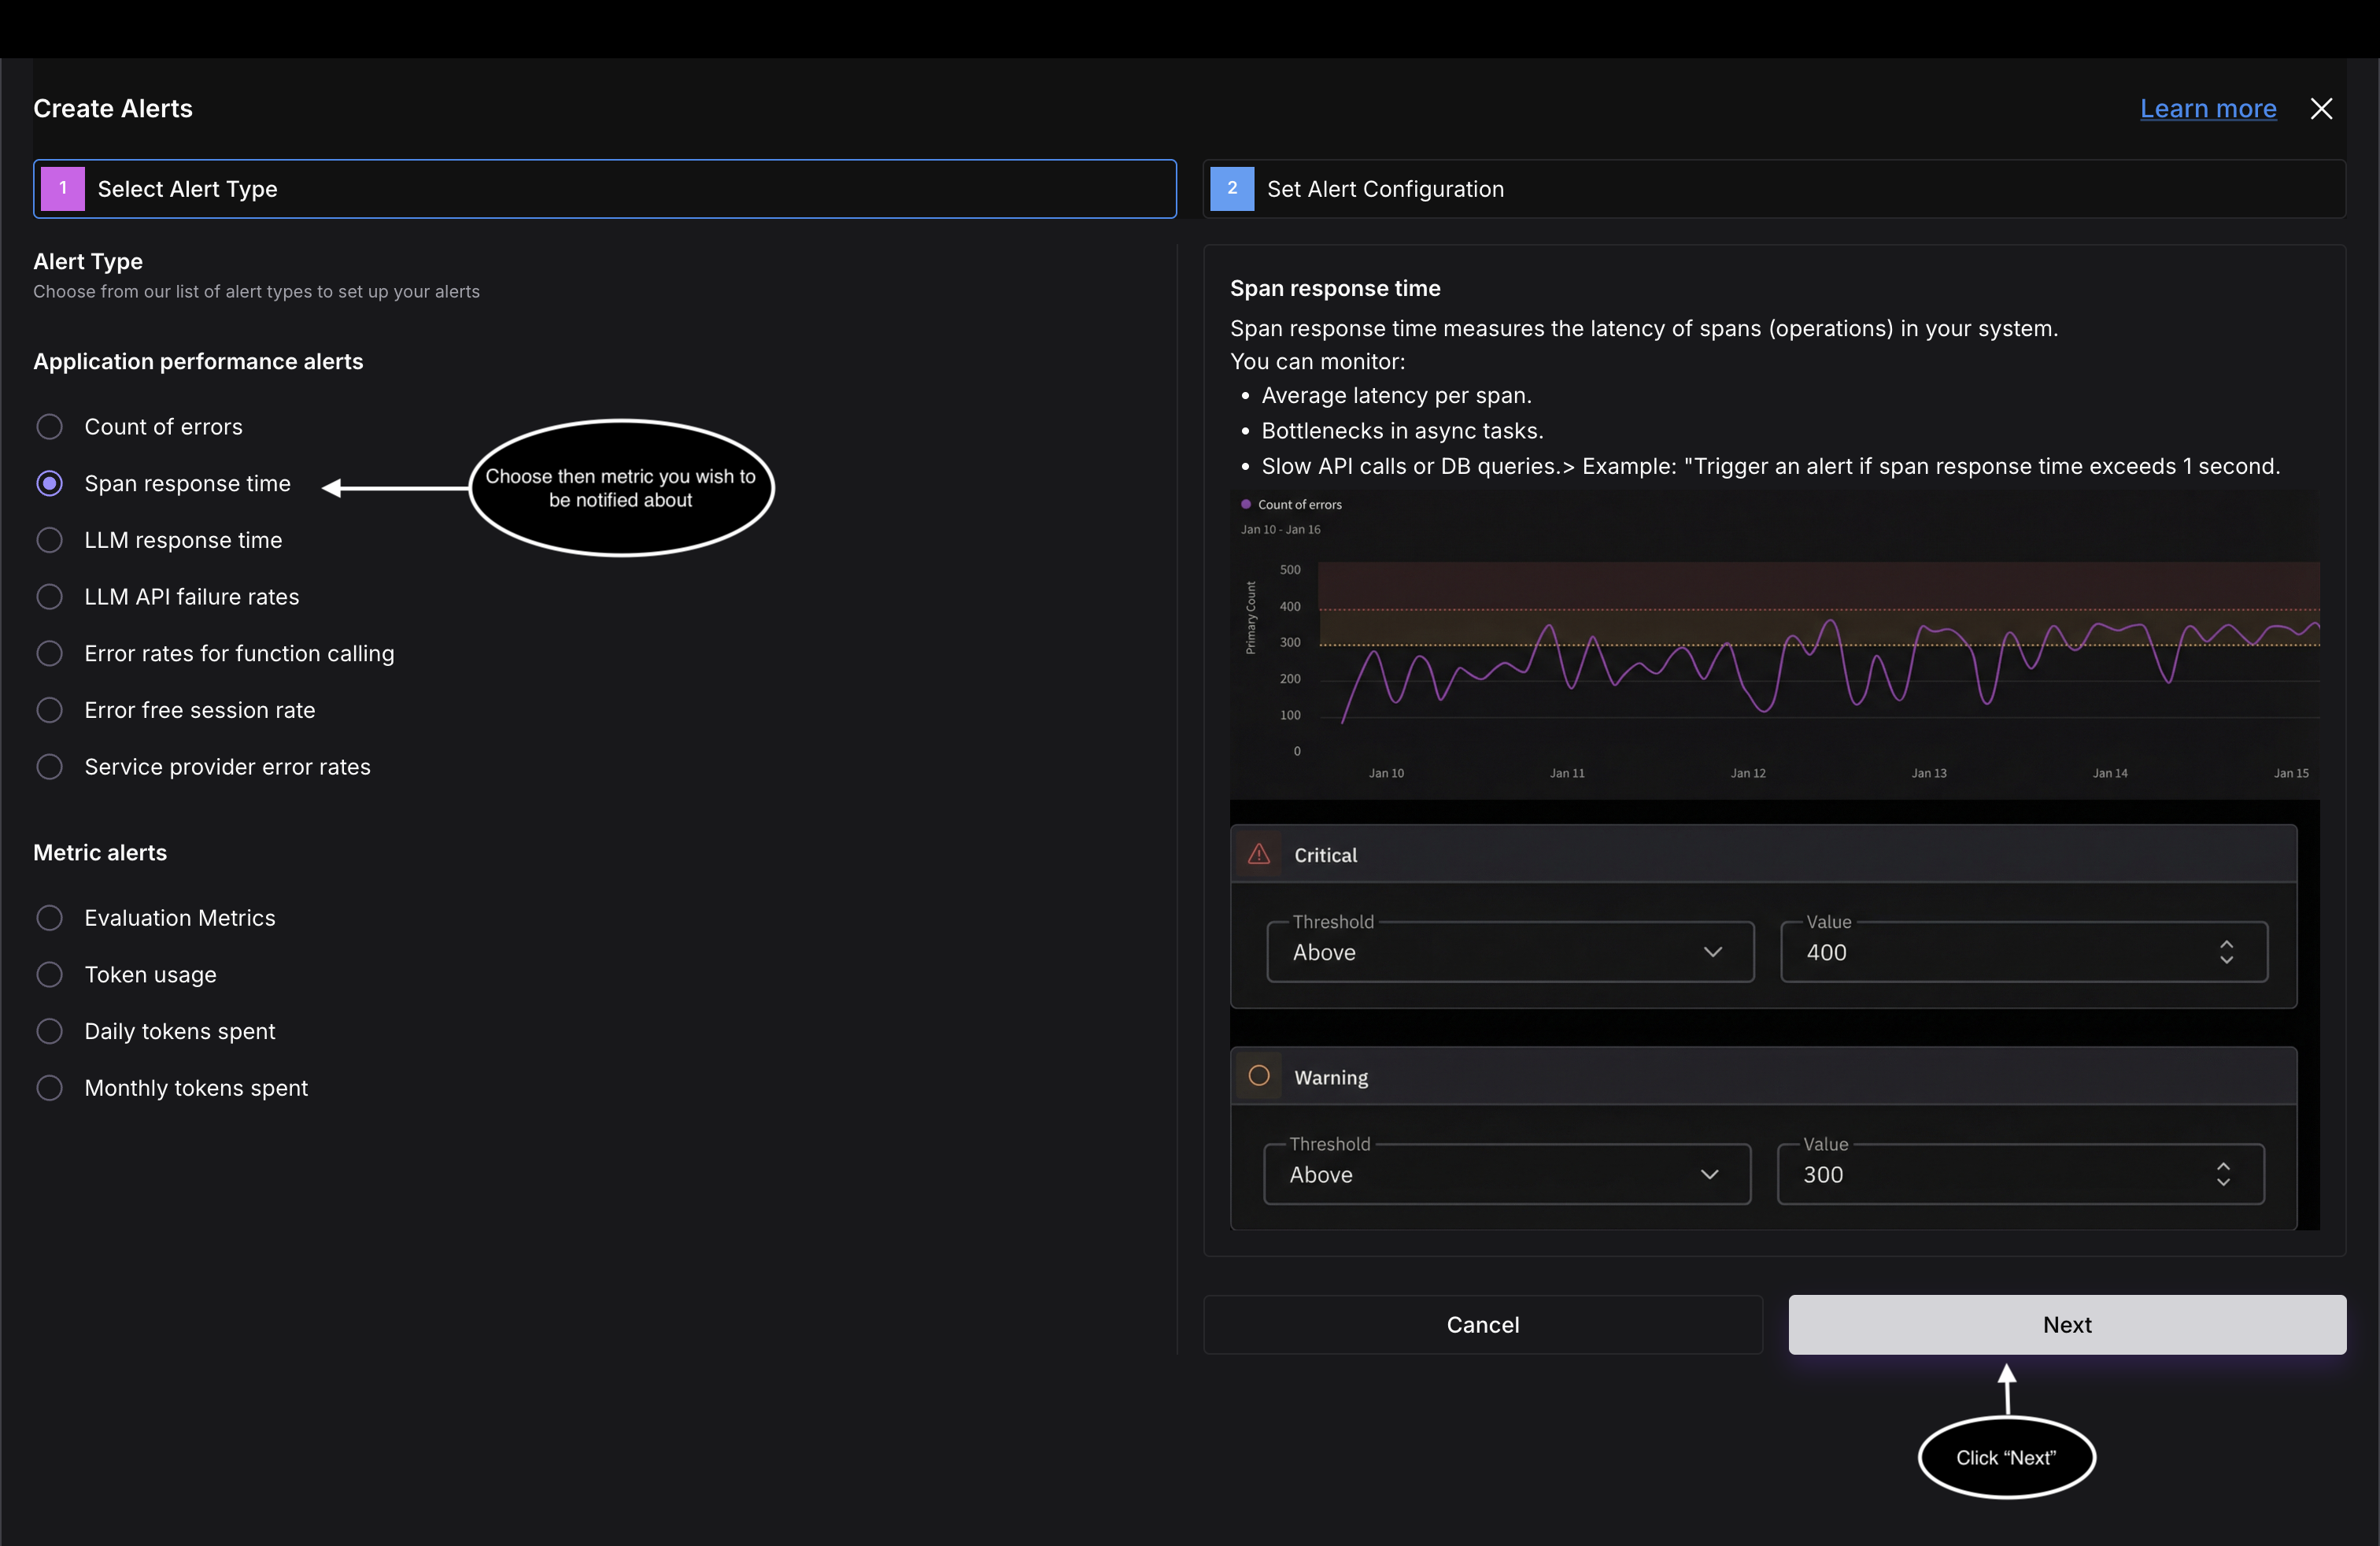Click the Jan 12 axis label
The width and height of the screenshot is (2380, 1546).
tap(1748, 773)
